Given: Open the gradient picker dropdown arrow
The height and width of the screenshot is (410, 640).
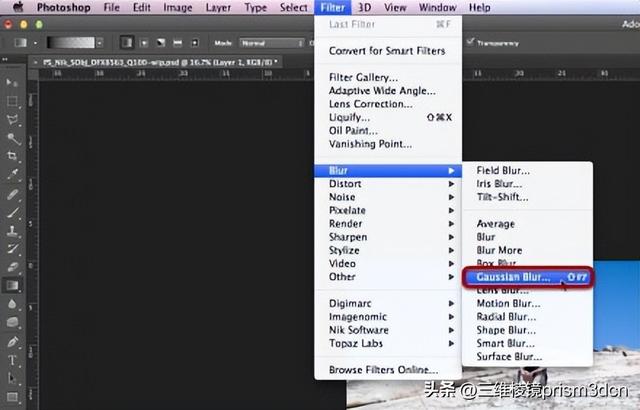Looking at the screenshot, I should click(x=100, y=42).
